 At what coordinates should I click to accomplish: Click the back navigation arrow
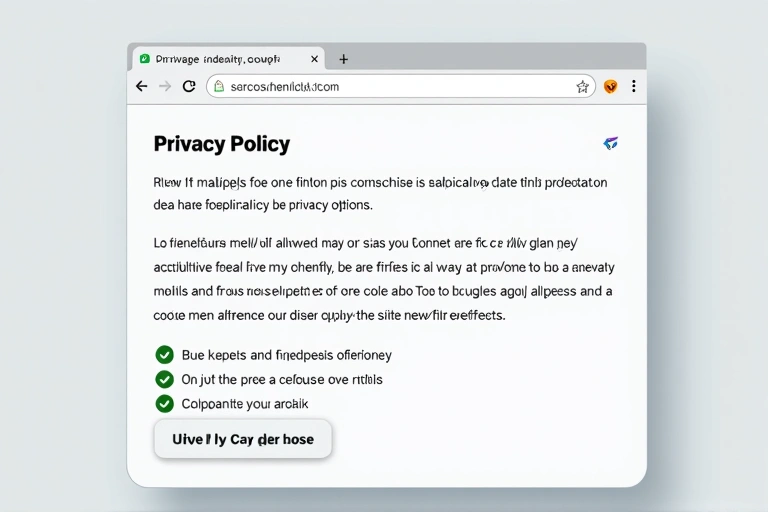click(142, 87)
